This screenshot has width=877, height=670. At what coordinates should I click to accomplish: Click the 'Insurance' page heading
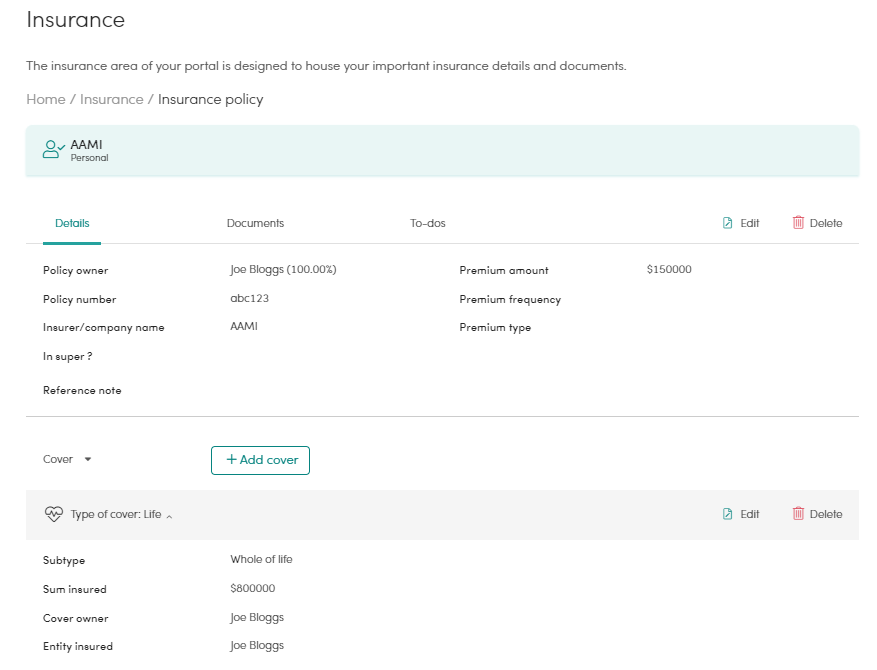(76, 20)
